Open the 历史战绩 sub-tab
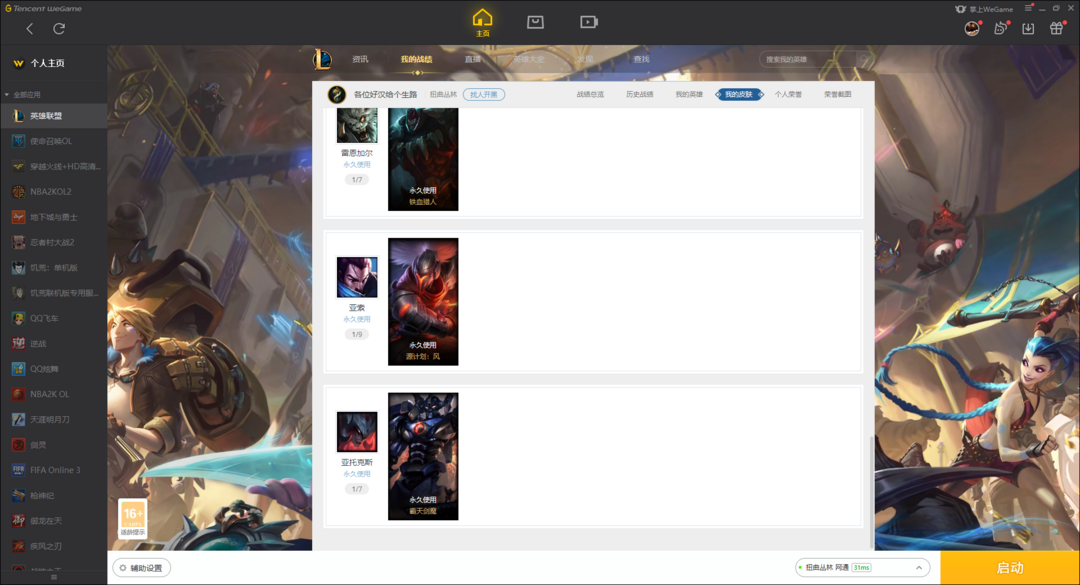Image resolution: width=1080 pixels, height=585 pixels. (639, 94)
